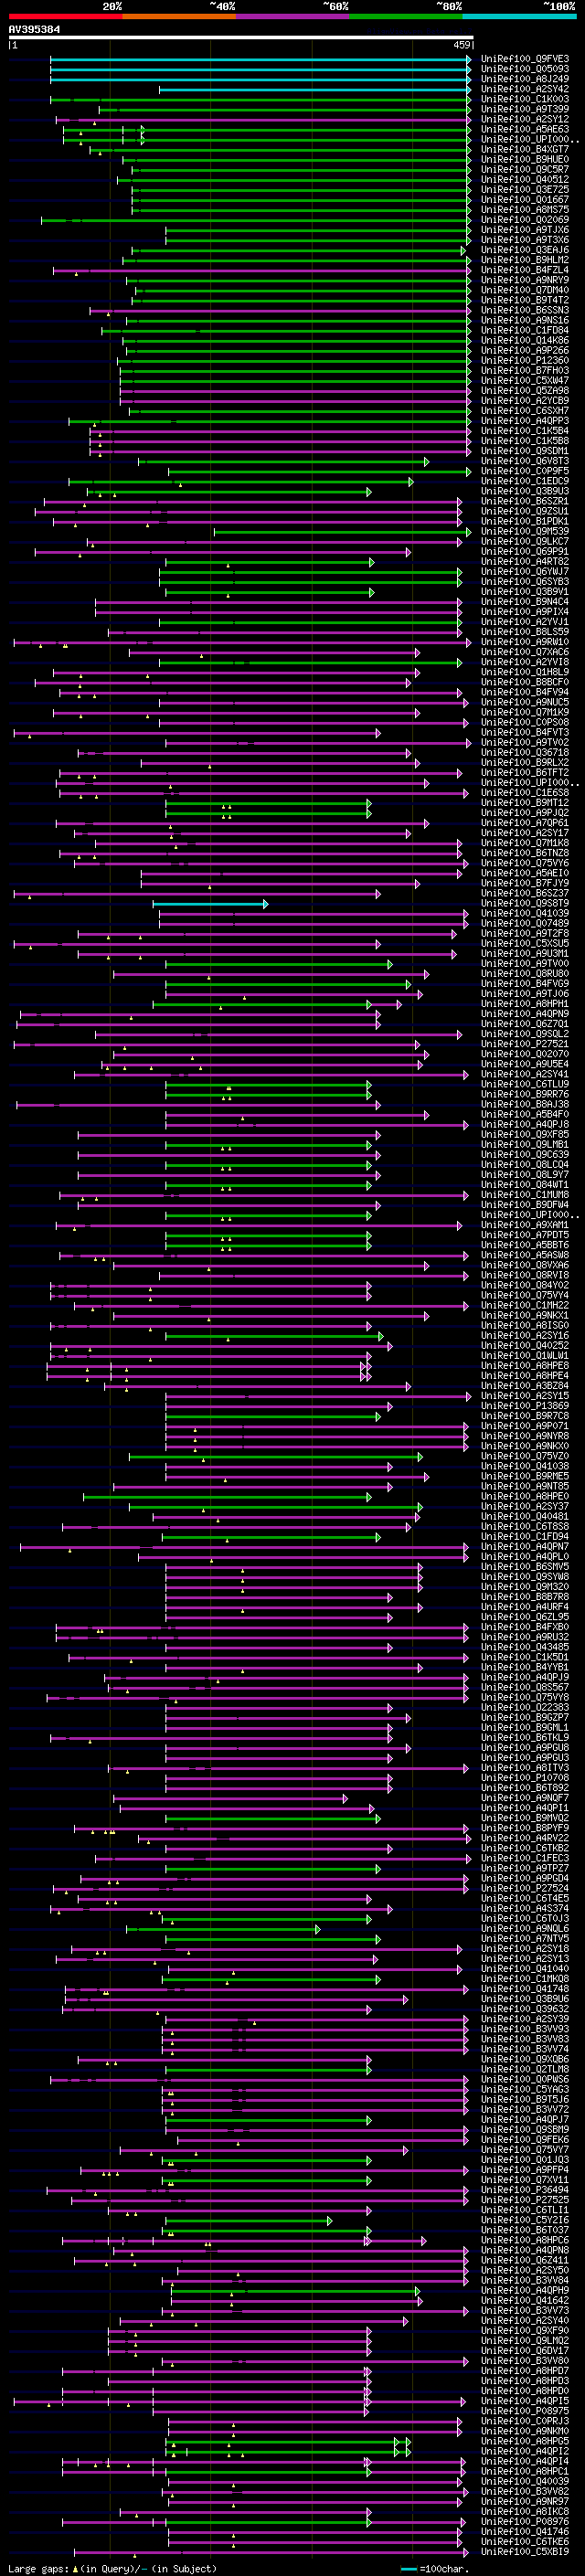The width and height of the screenshot is (585, 2576).
Task: Select hit label UniRef100_Q9M539
Action: pyautogui.click(x=525, y=531)
